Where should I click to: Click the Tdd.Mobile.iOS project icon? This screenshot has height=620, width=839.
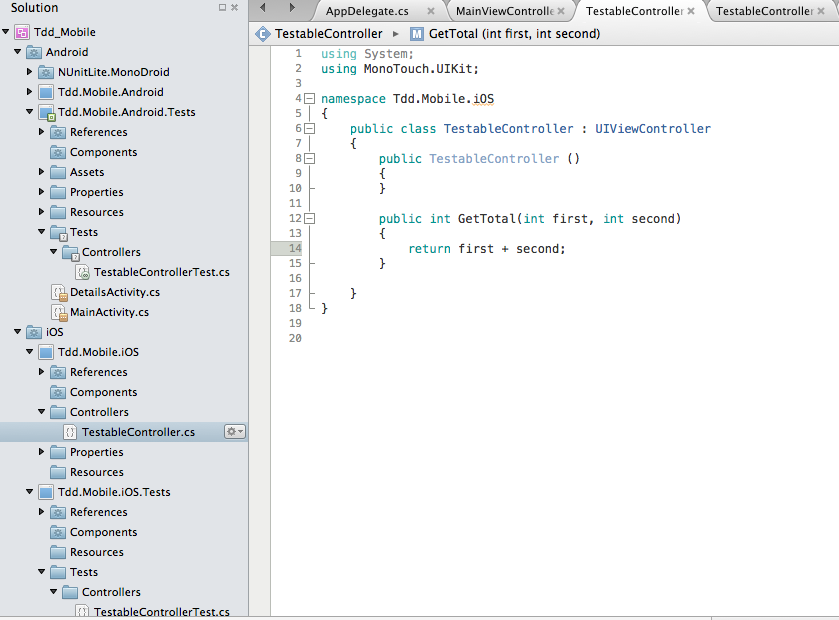(x=46, y=352)
